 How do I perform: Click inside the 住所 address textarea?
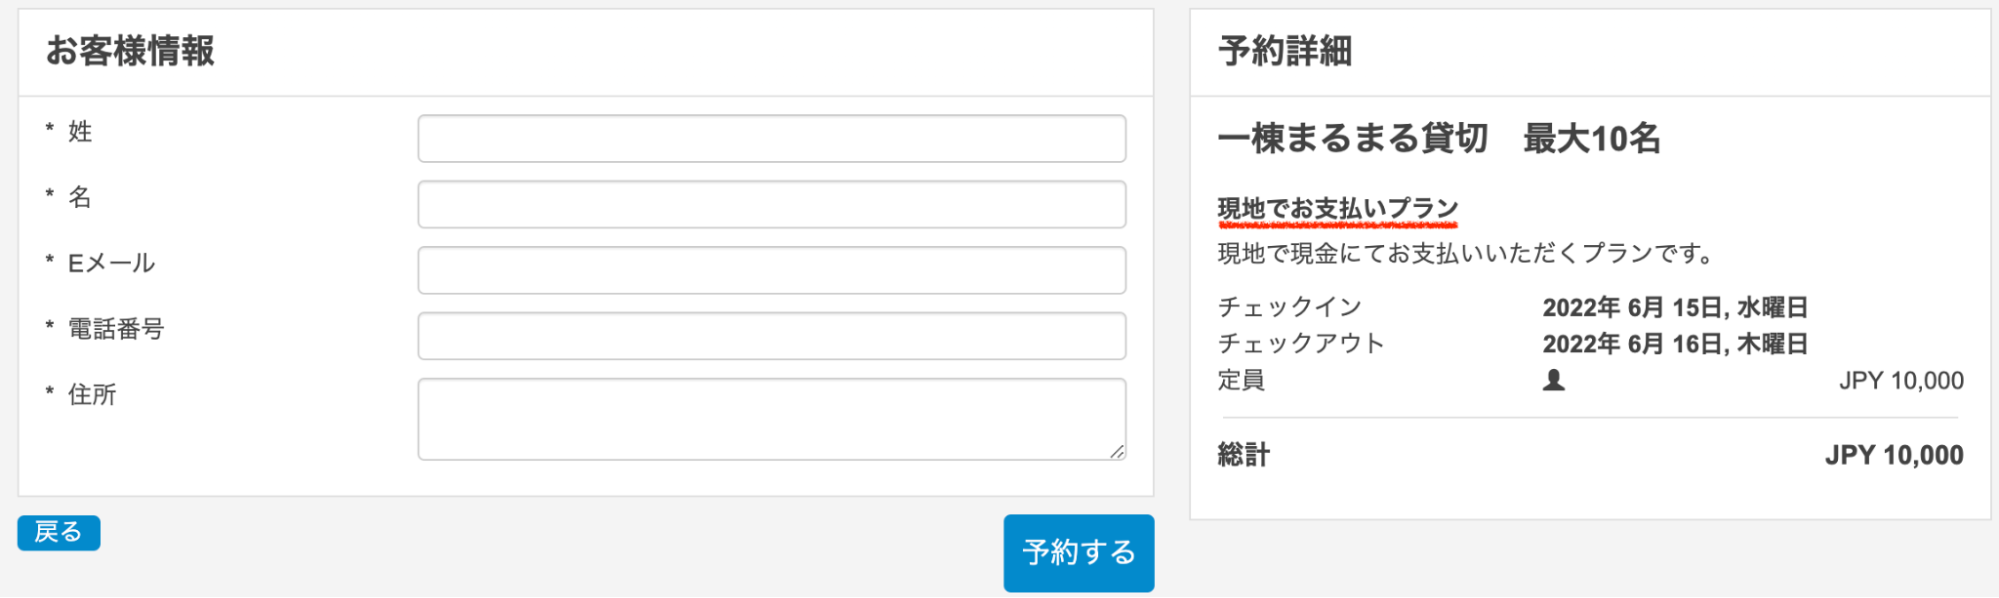point(771,419)
